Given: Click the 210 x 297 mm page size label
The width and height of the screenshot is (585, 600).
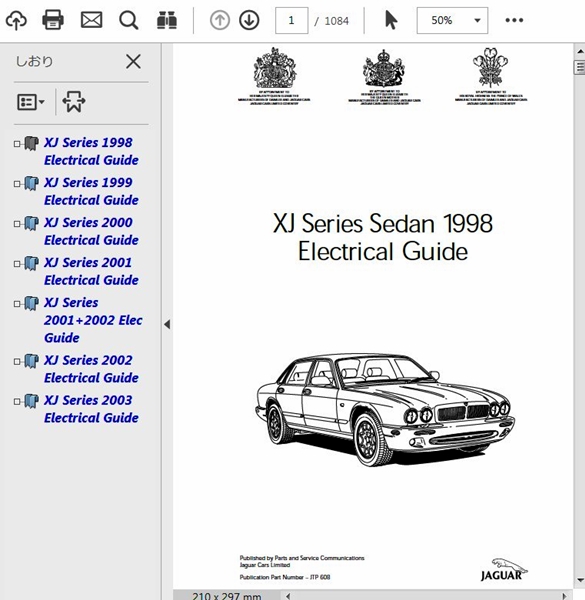Looking at the screenshot, I should click(x=227, y=596).
